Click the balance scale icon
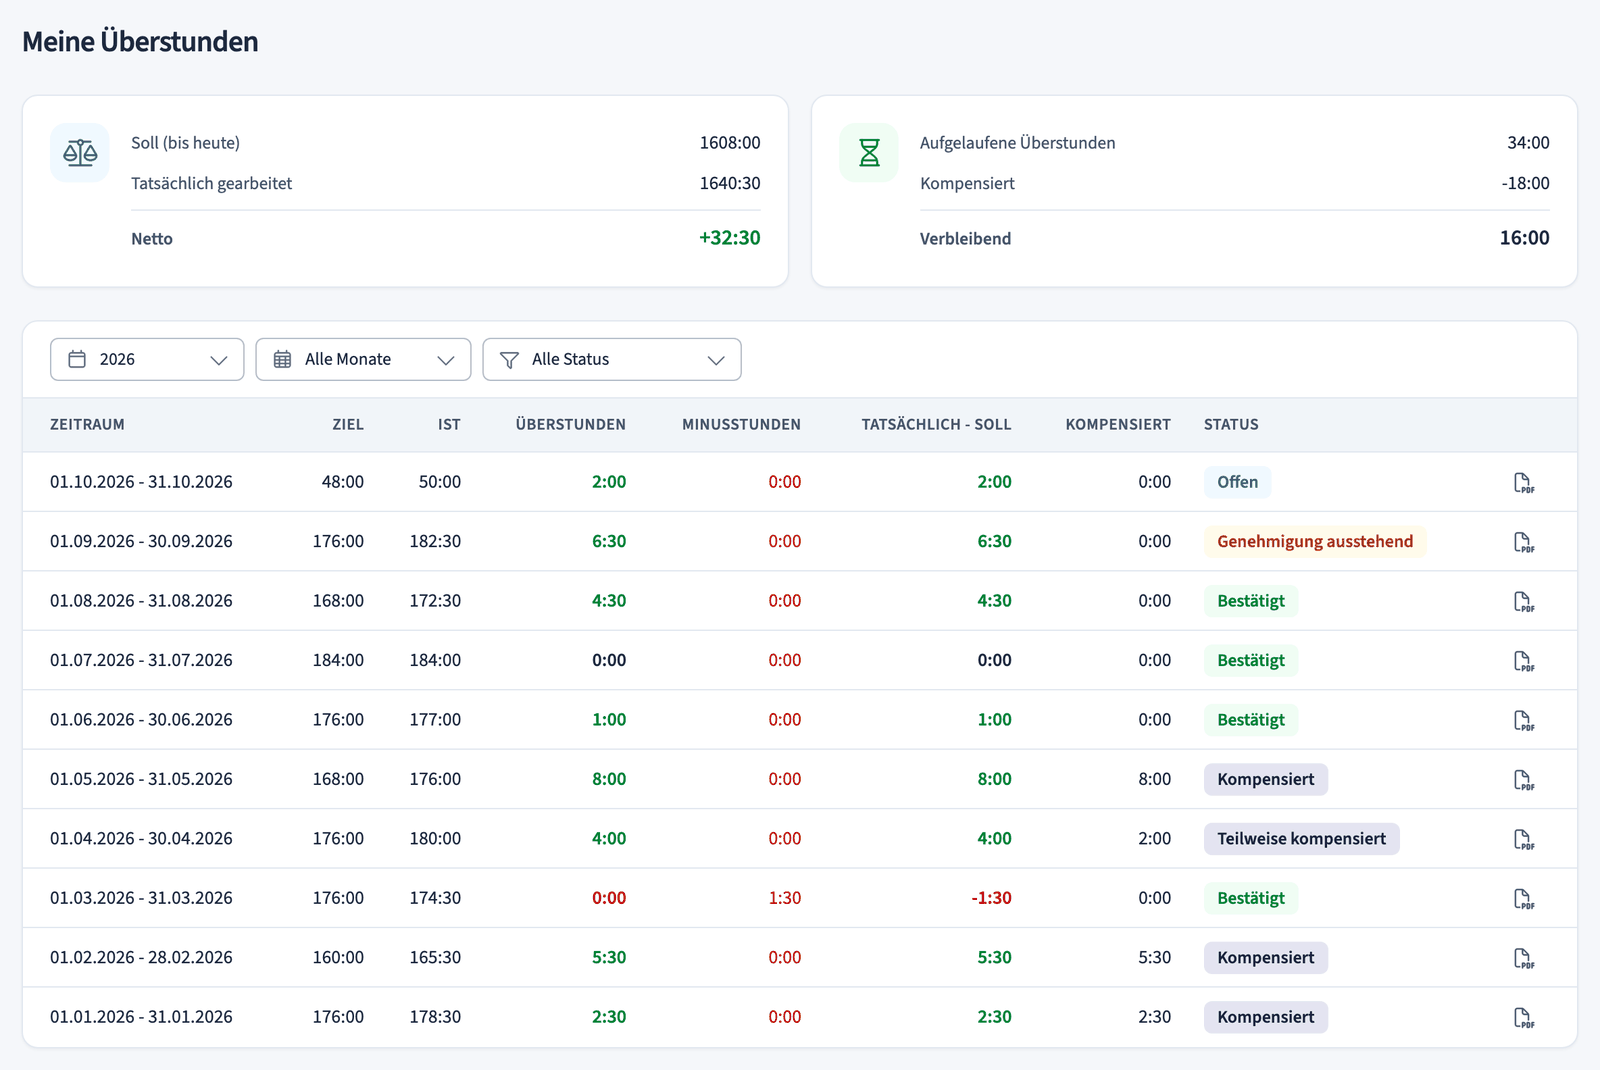 pos(80,153)
